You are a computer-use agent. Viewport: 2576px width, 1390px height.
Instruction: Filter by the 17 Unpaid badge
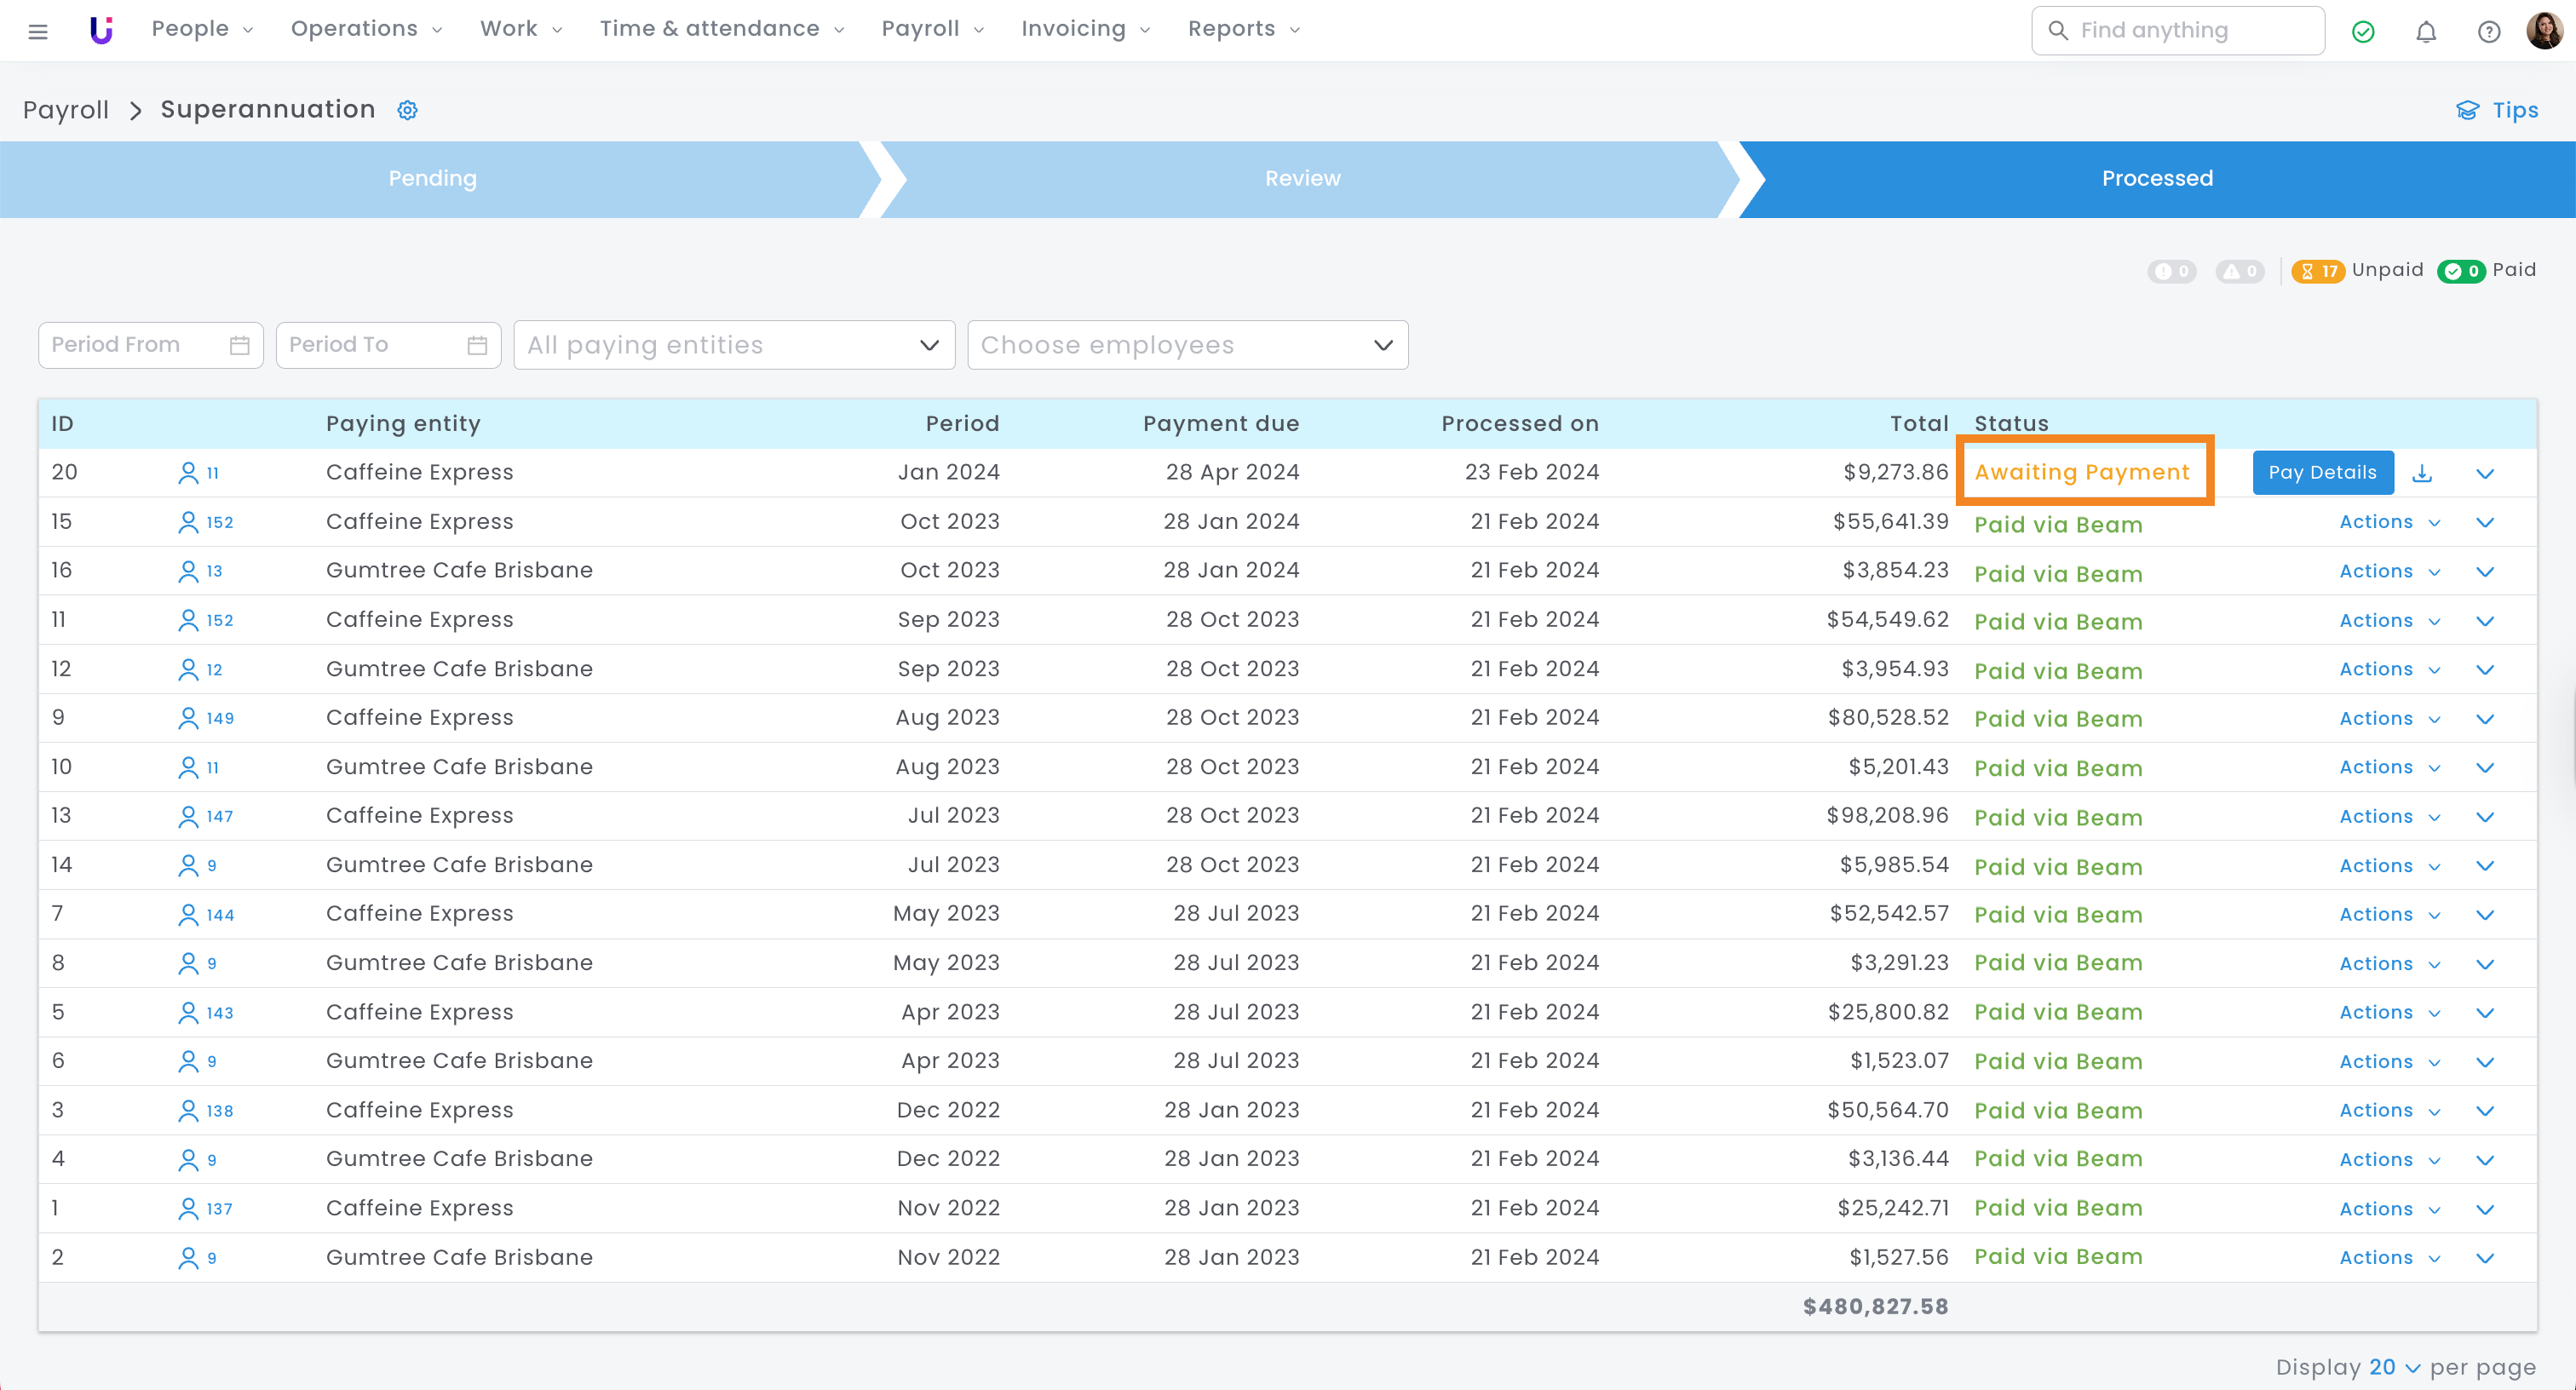point(2317,271)
